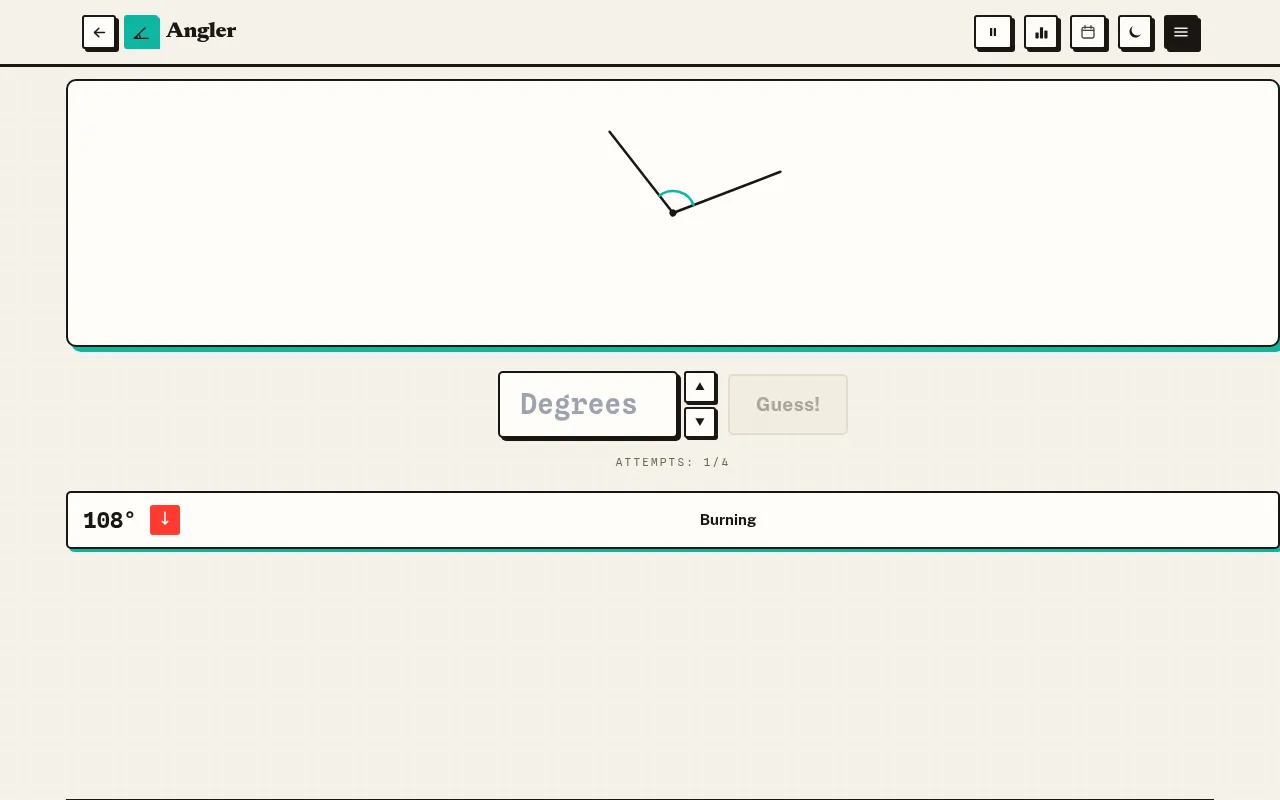
Task: Open the statistics bar chart
Action: pos(1041,32)
